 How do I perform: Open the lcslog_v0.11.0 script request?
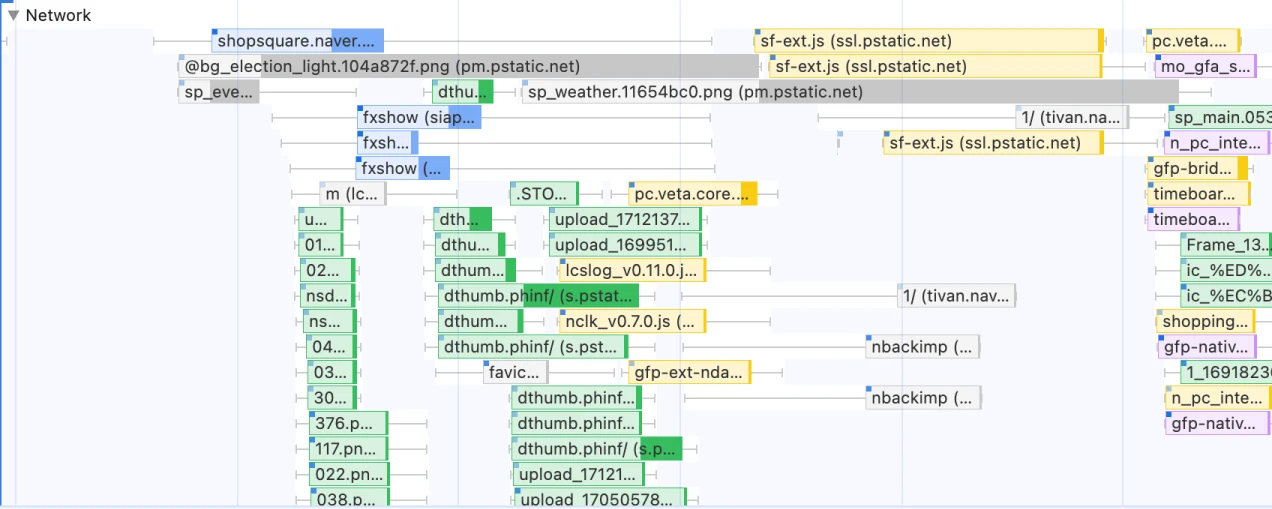pos(632,270)
